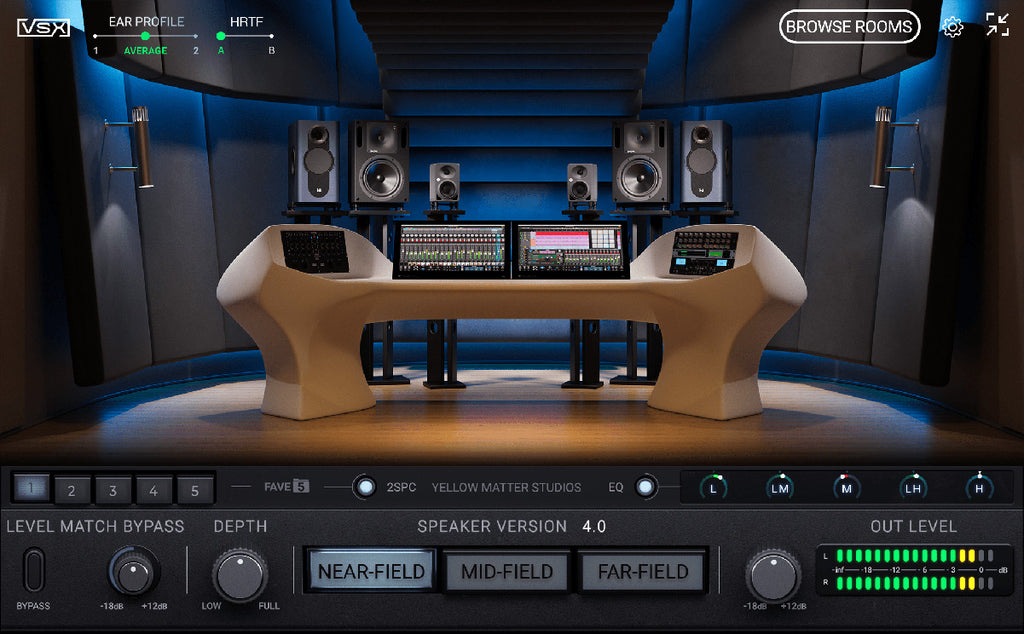Select favorite preset slot 5

(x=195, y=490)
